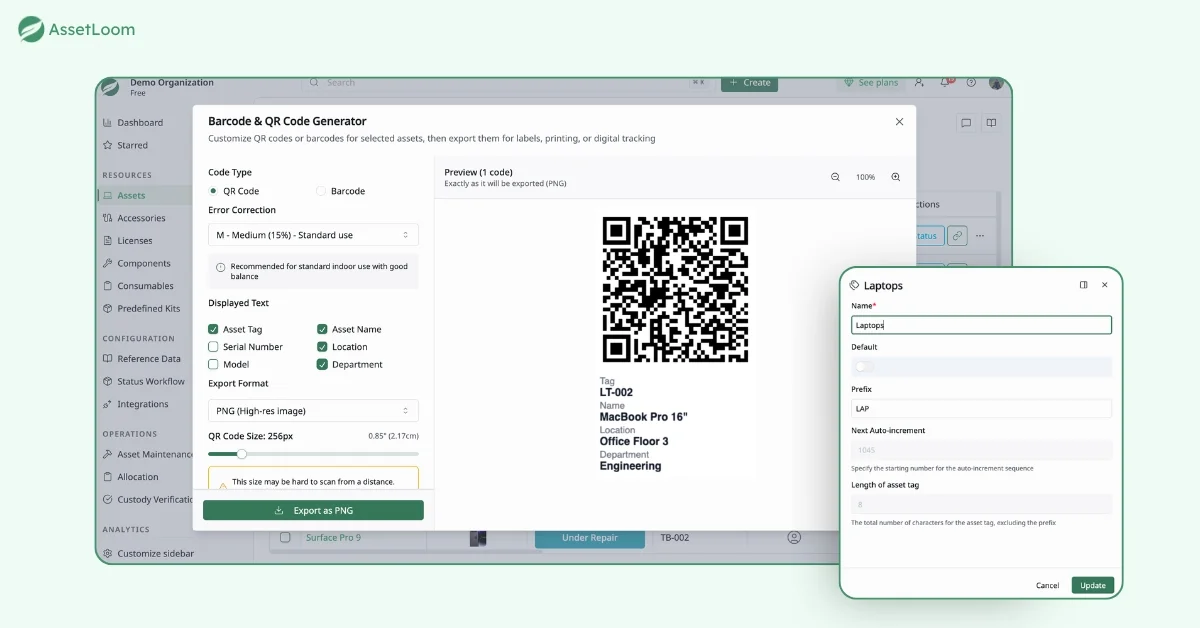Open the Export Format dropdown
The height and width of the screenshot is (628, 1200).
click(x=313, y=411)
